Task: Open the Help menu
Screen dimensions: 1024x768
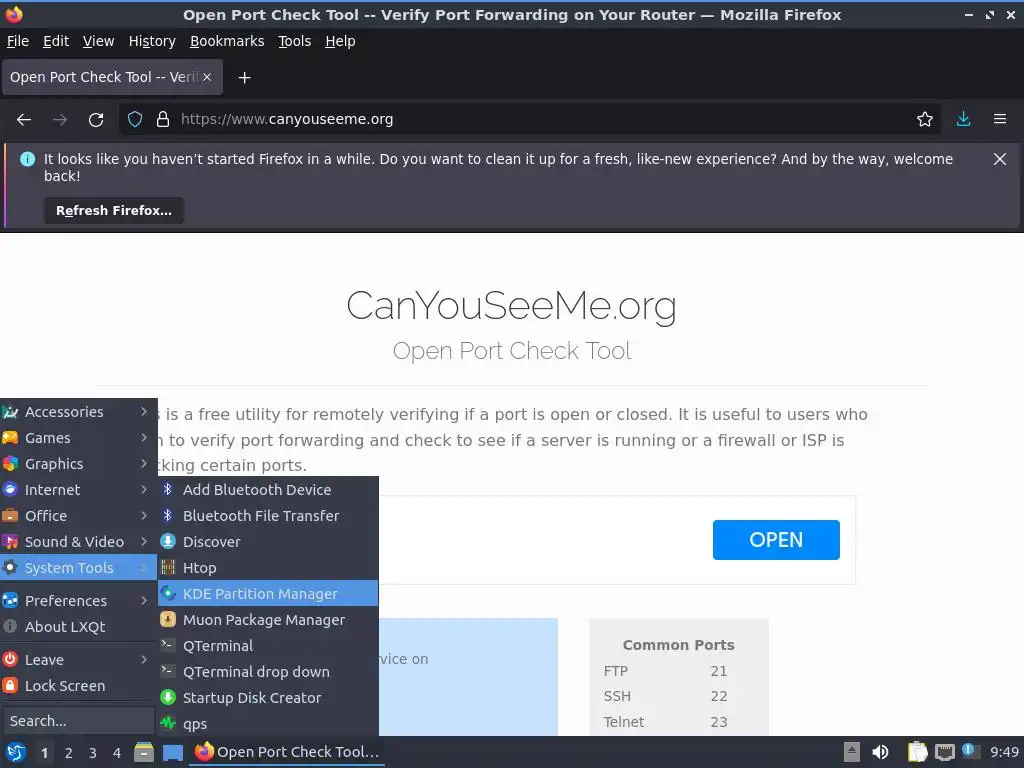Action: point(340,41)
